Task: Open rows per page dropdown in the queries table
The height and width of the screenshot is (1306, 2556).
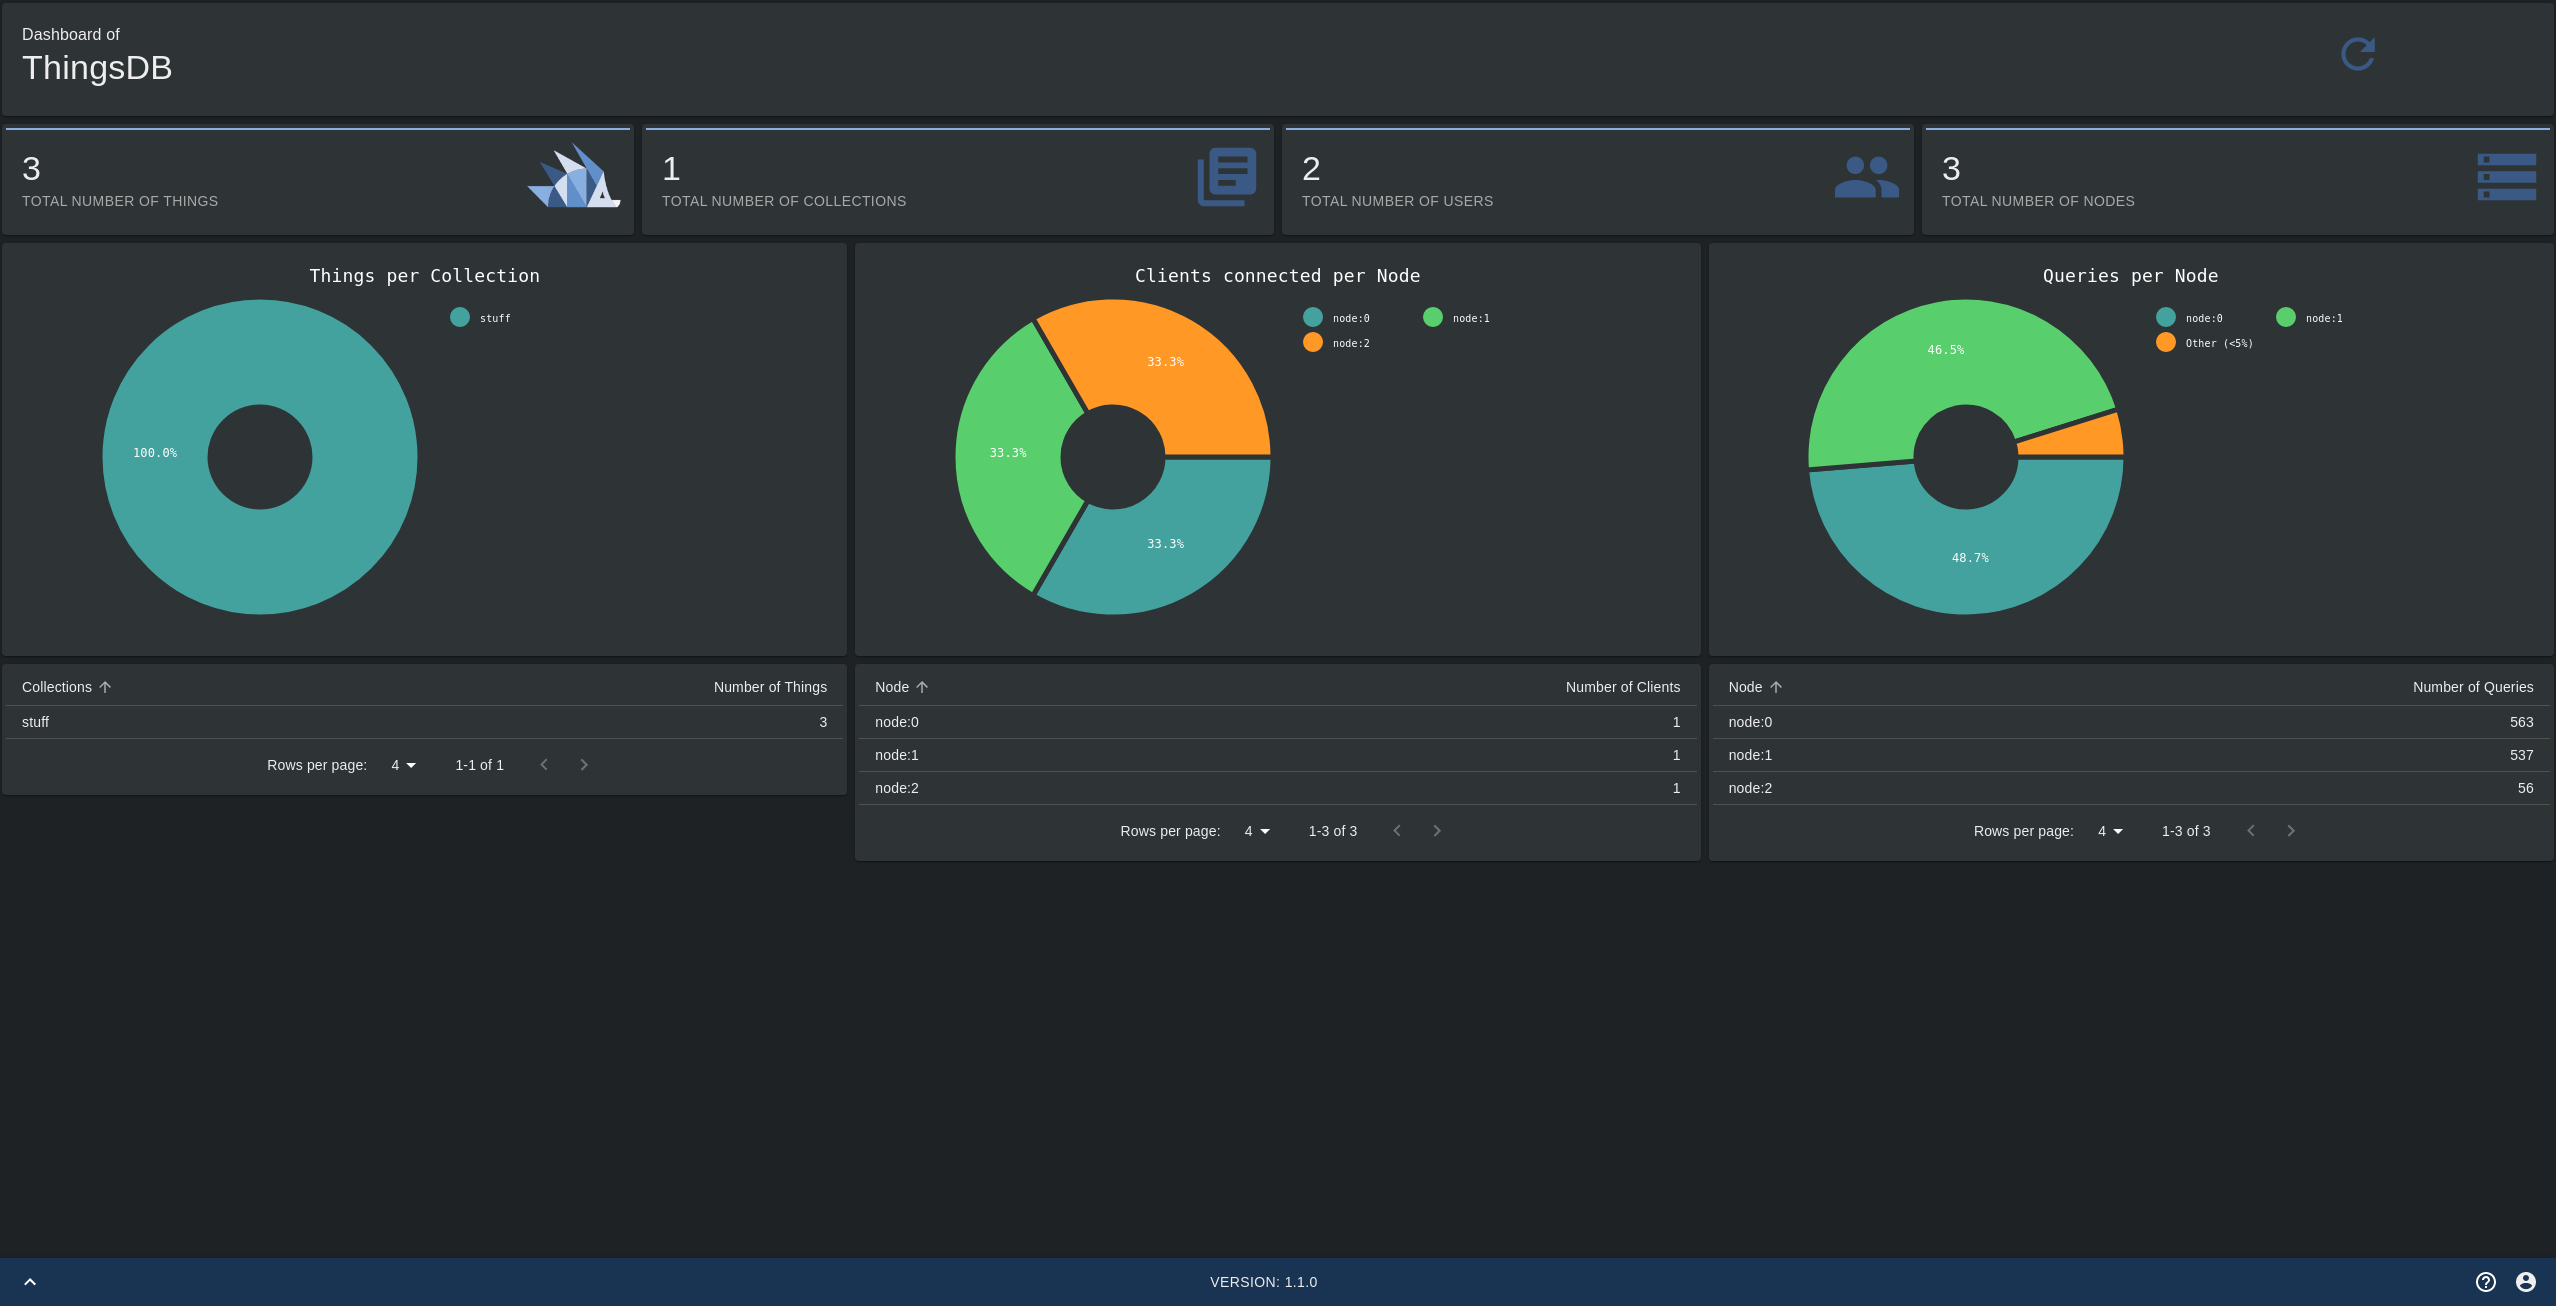Action: (x=2110, y=831)
